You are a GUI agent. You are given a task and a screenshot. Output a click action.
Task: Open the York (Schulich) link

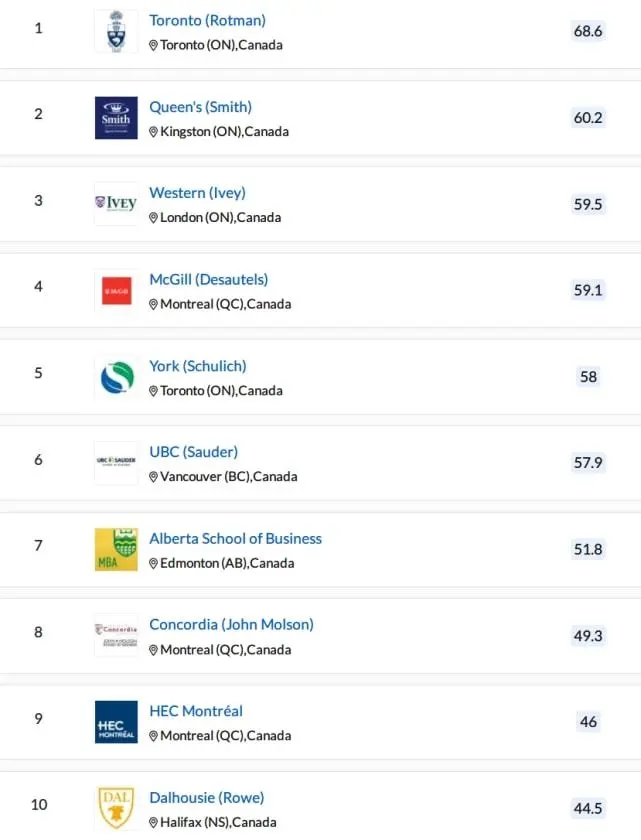coord(197,366)
